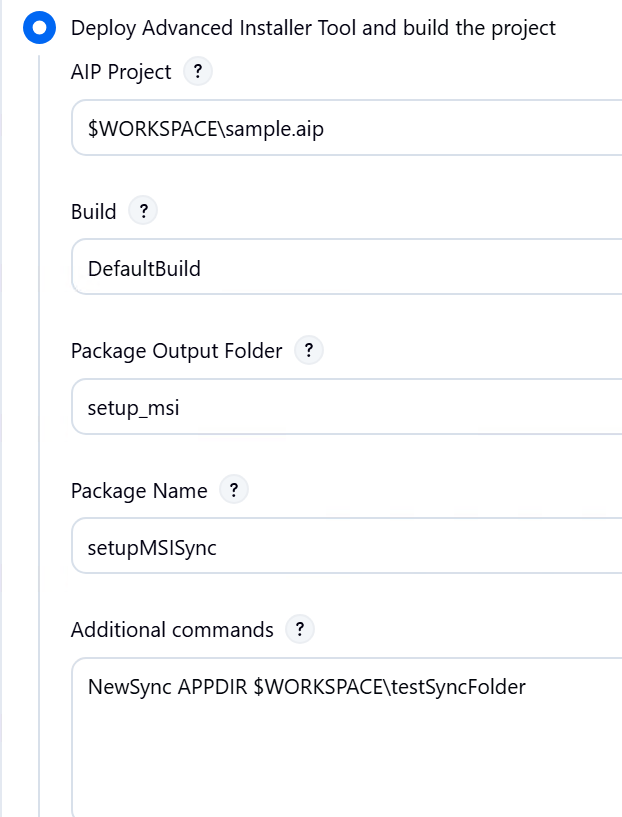This screenshot has width=622, height=817.
Task: Click the vertical connector line under the radio button
Action: tap(39, 400)
